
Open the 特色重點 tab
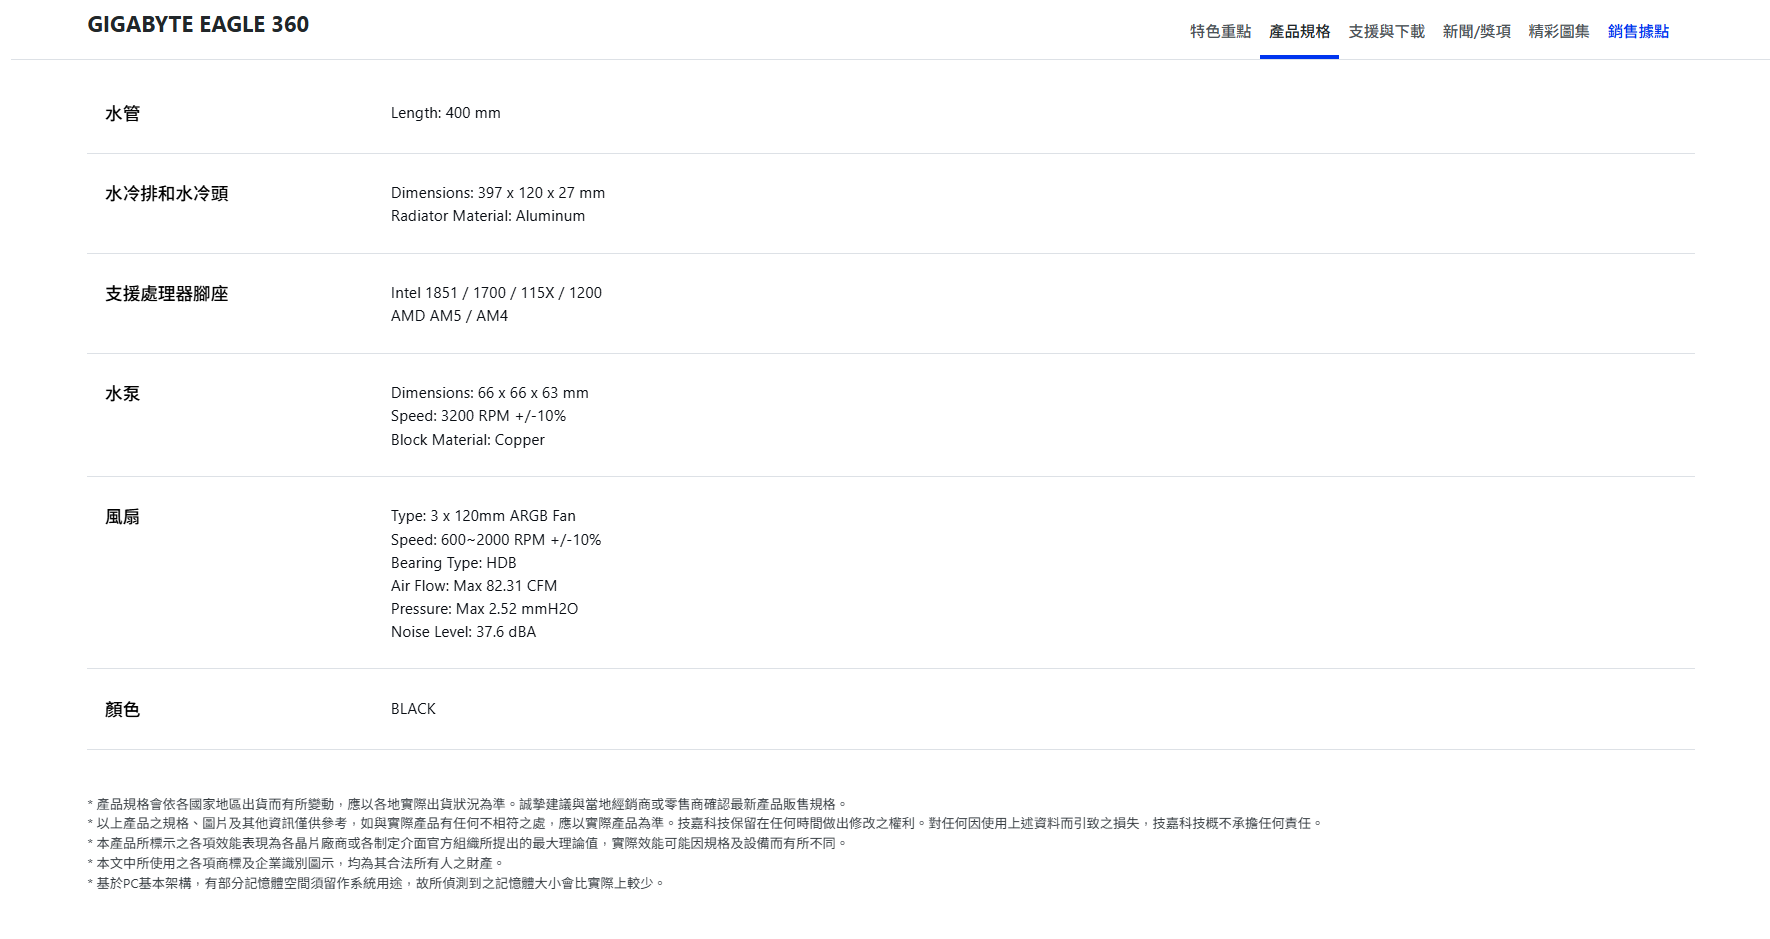point(1220,32)
